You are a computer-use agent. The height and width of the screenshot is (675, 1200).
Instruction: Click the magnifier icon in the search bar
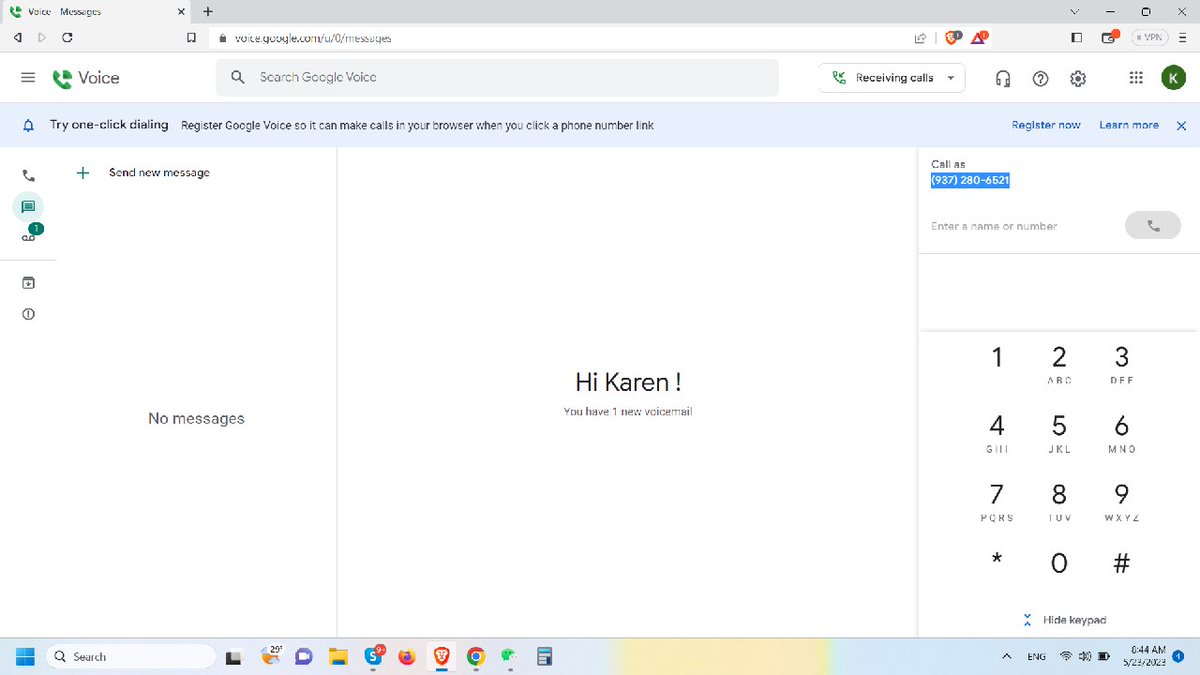pos(238,77)
